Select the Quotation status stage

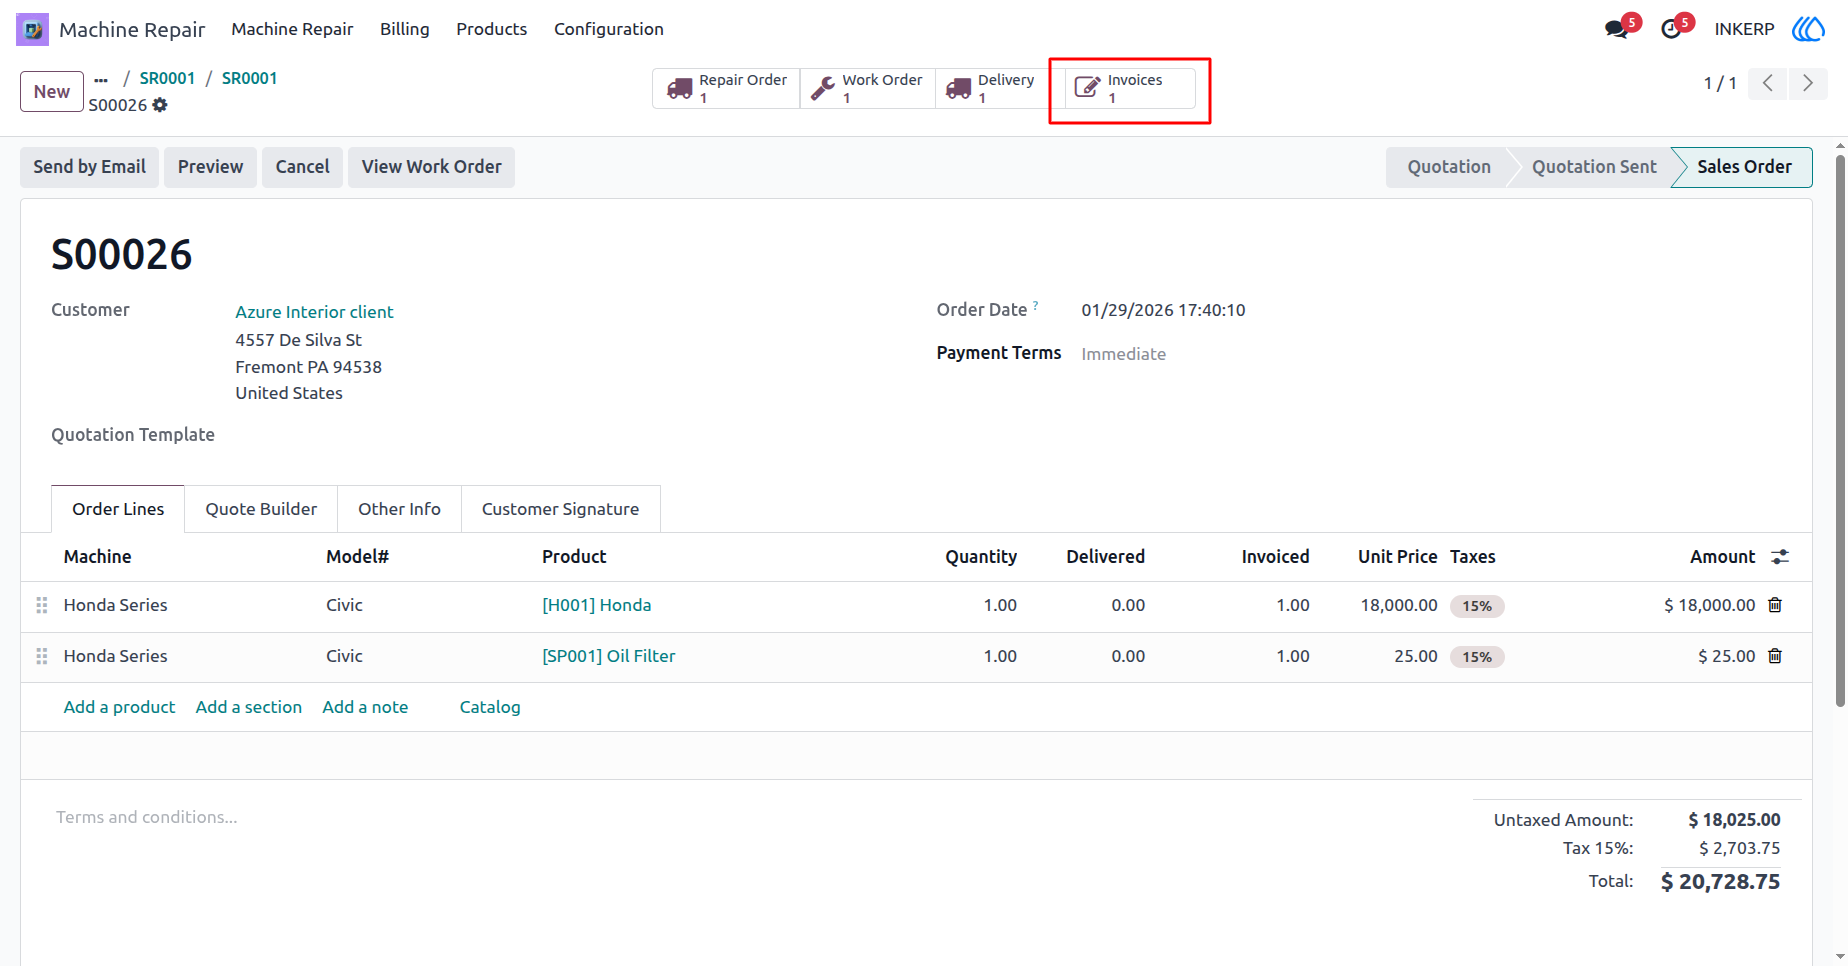point(1449,167)
